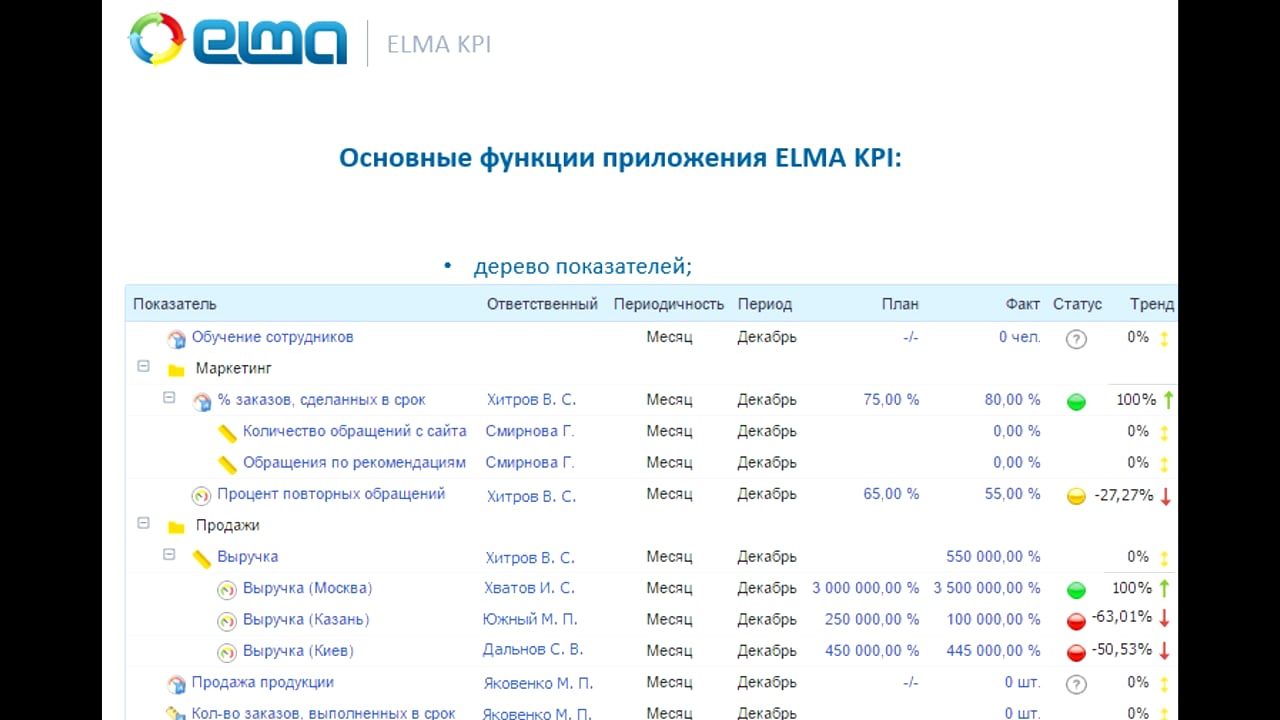Viewport: 1280px width, 720px height.
Task: Click ruler icon beside Количество обращений с сайта
Action: tap(227, 433)
